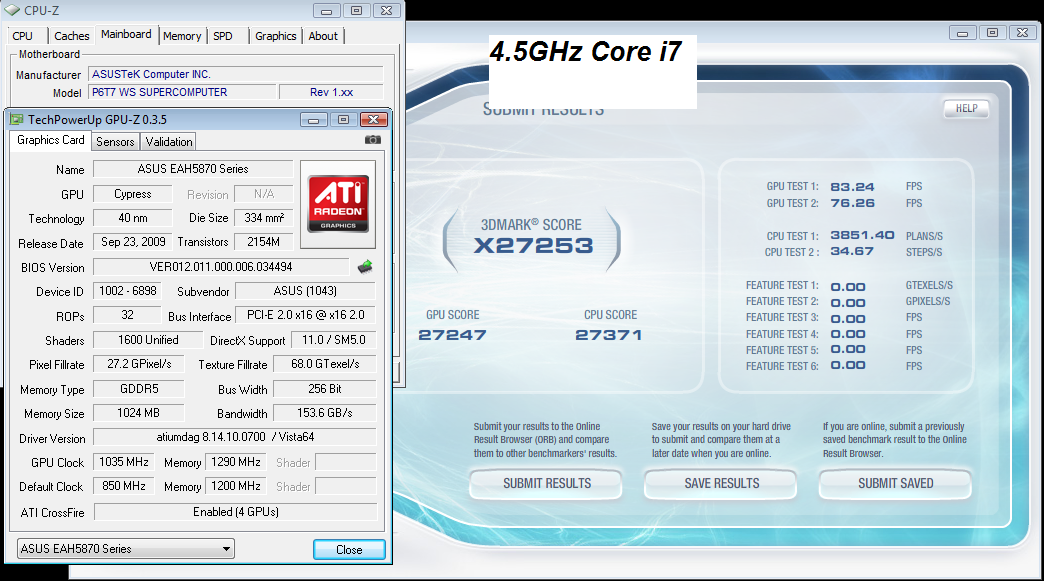Click the BIOS save chip icon
This screenshot has width=1044, height=581.
365,267
